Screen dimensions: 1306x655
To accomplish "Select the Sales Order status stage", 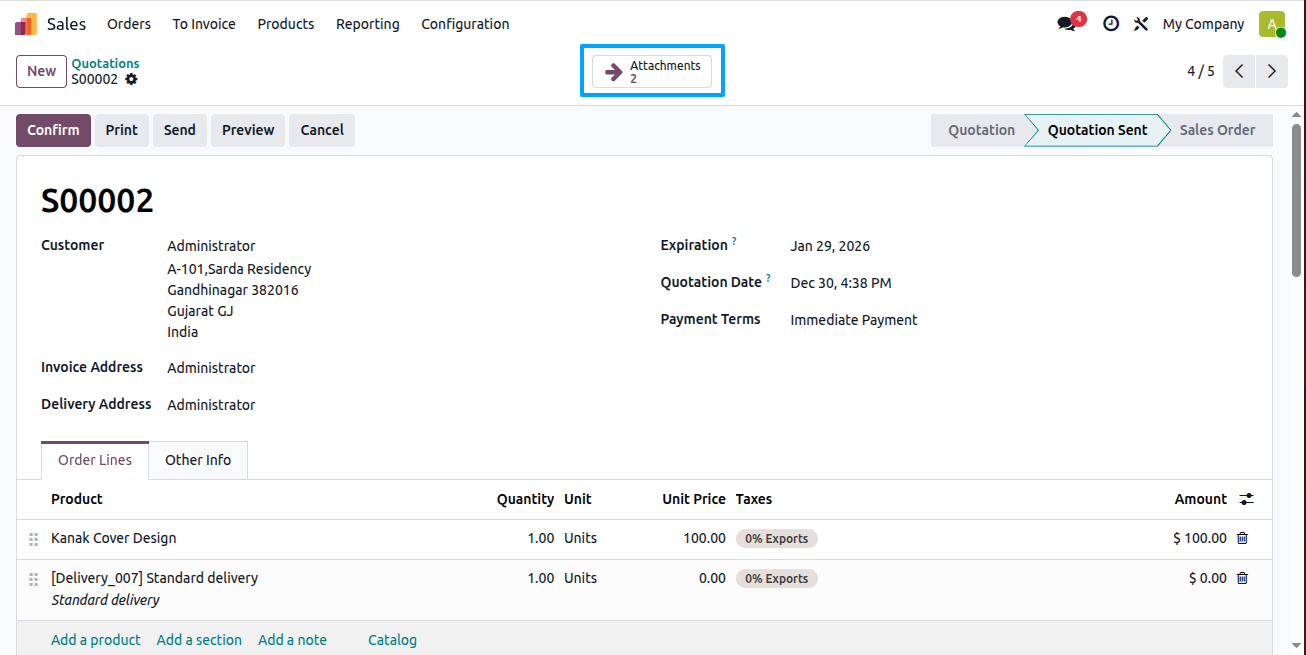I will coord(1217,130).
